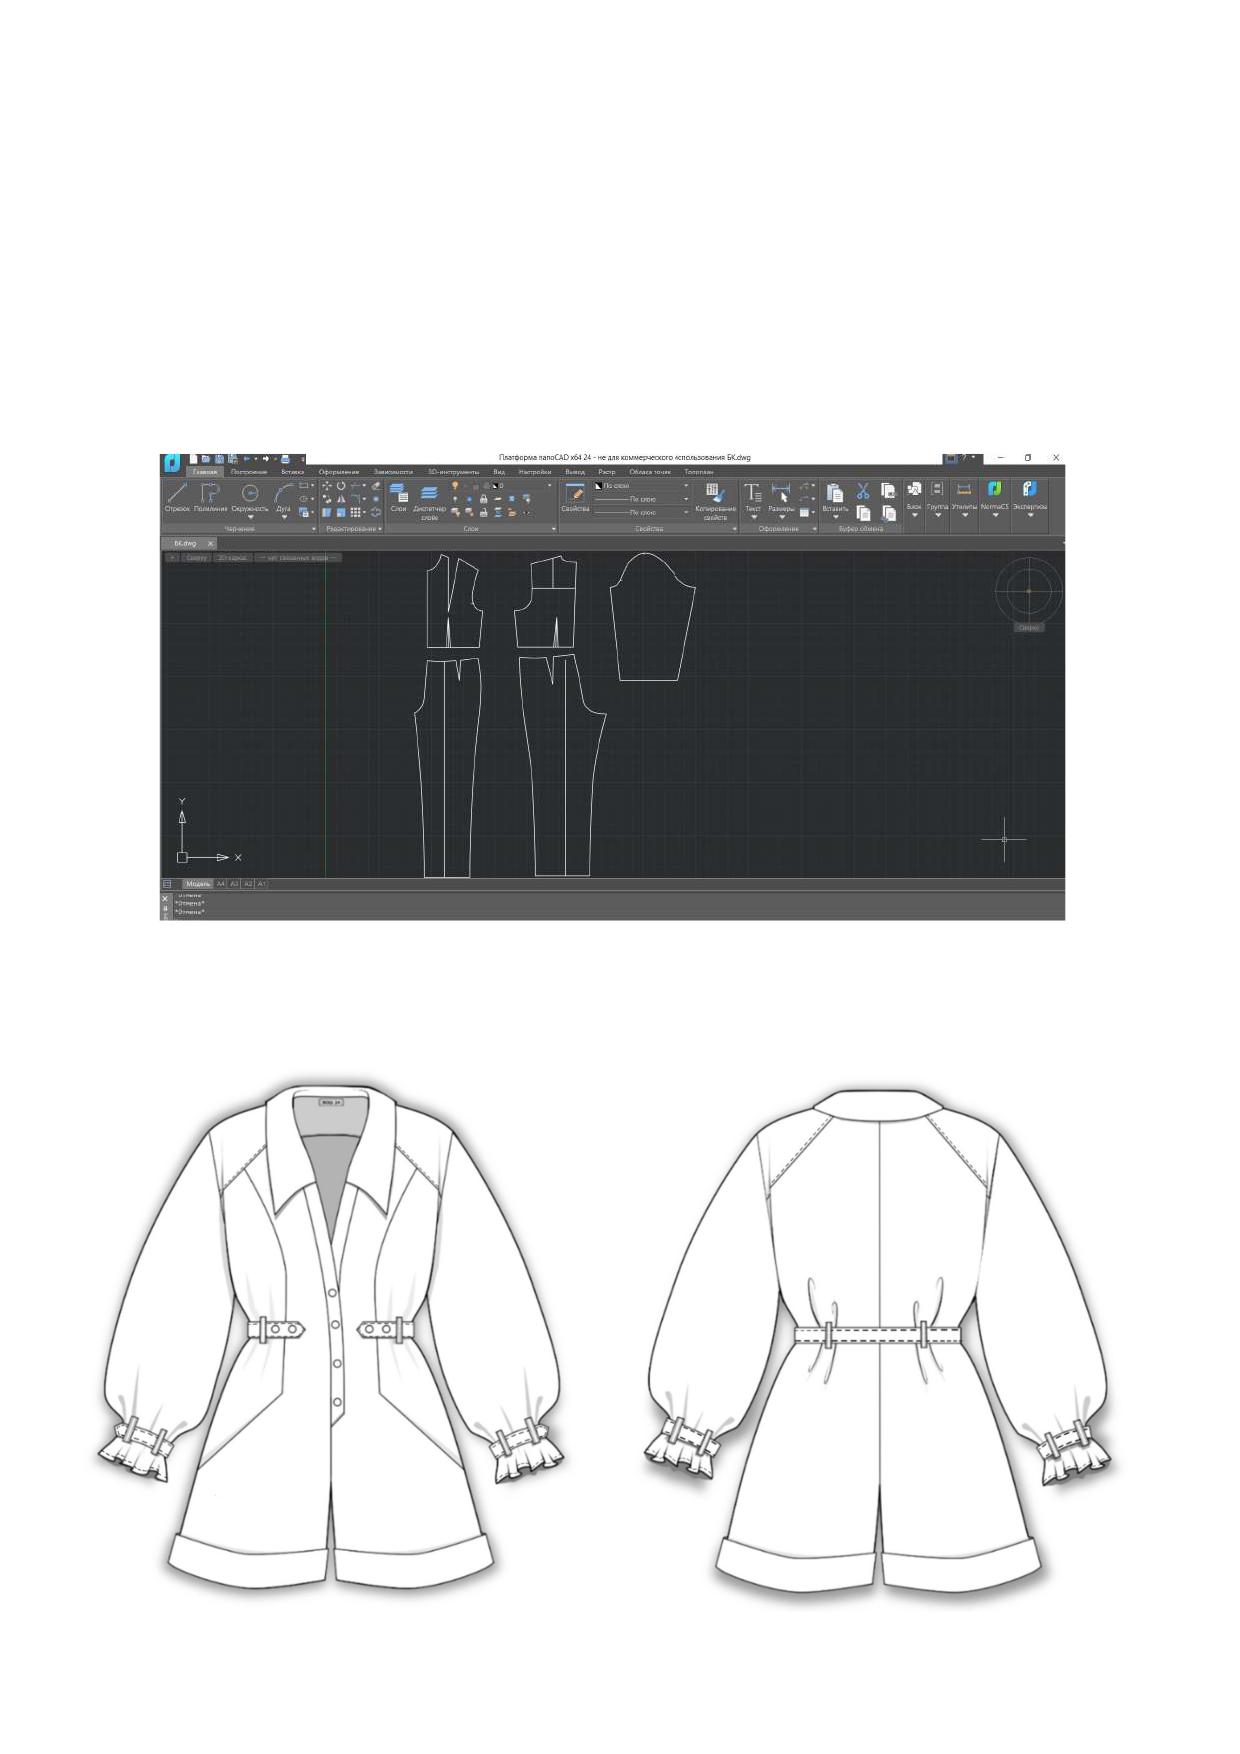Screen dimensions: 1240x1754
Task: Select the rotate tool in Редактирование group
Action: pos(341,486)
